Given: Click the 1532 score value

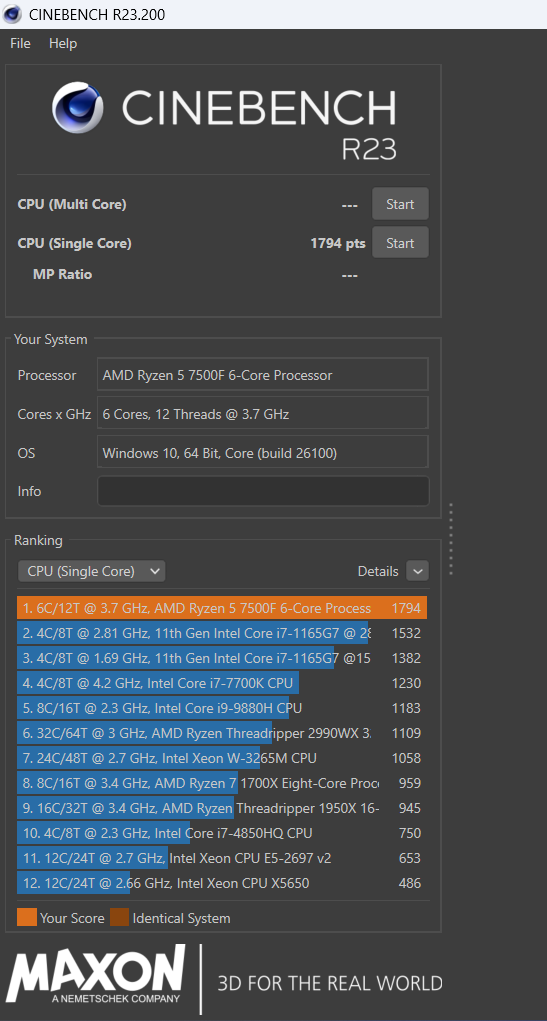Looking at the screenshot, I should pyautogui.click(x=406, y=633).
